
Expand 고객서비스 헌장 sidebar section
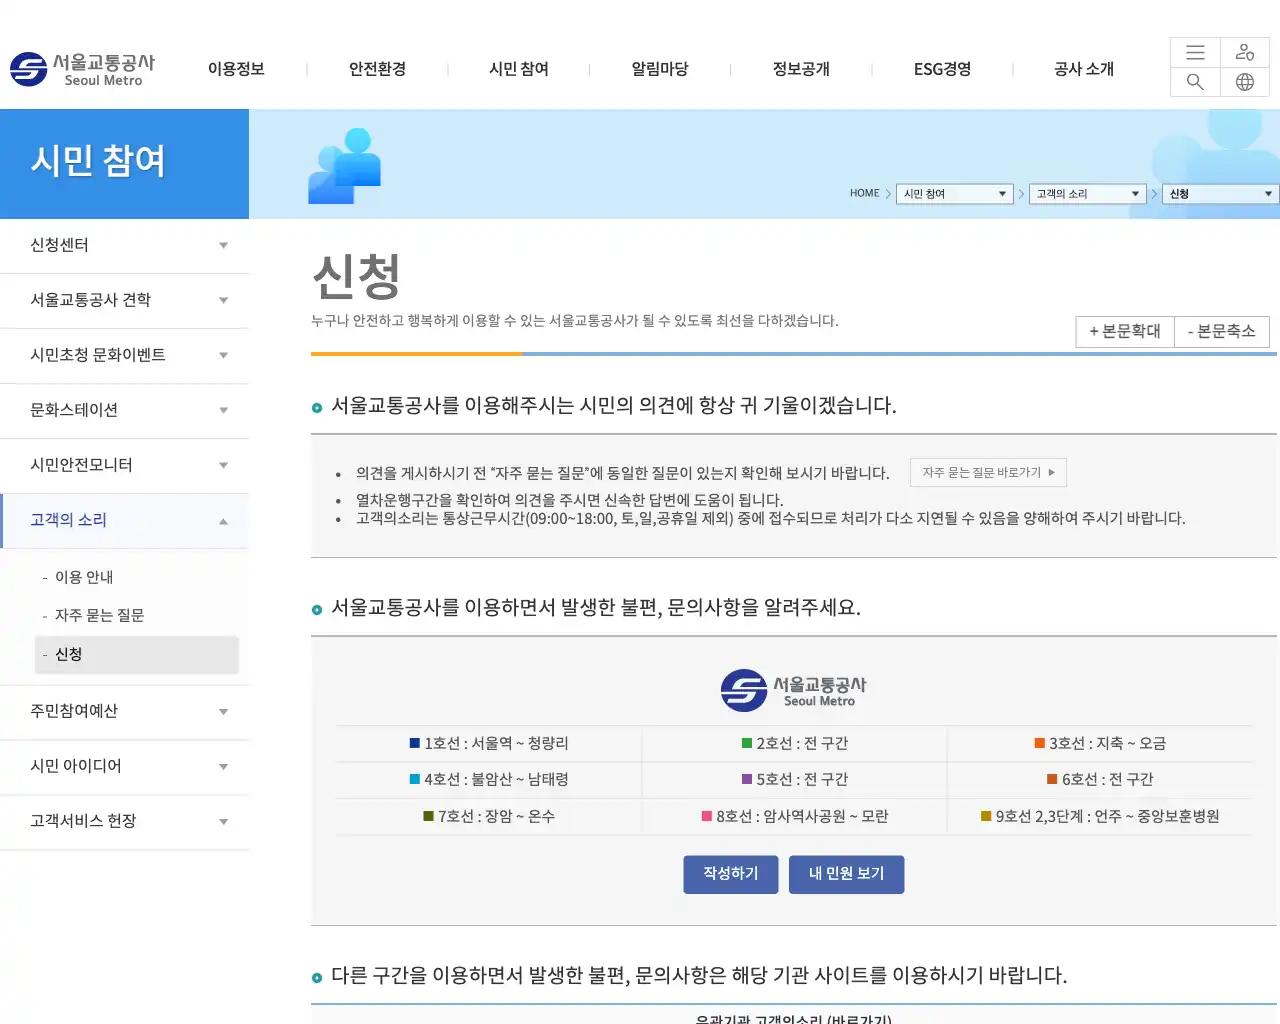pos(124,821)
